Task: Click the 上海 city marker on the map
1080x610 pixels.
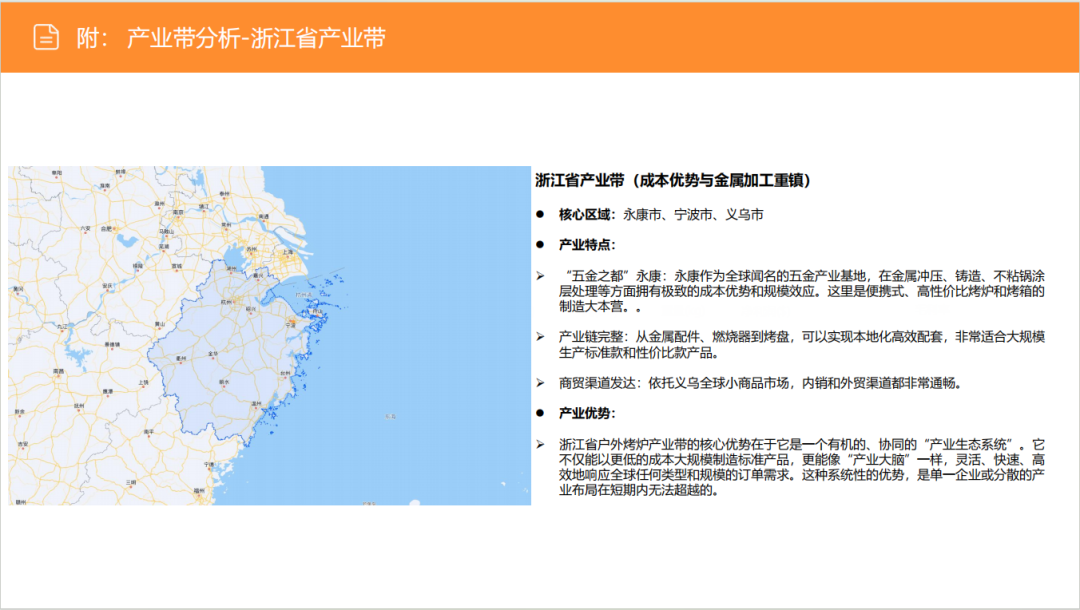Action: (x=288, y=250)
